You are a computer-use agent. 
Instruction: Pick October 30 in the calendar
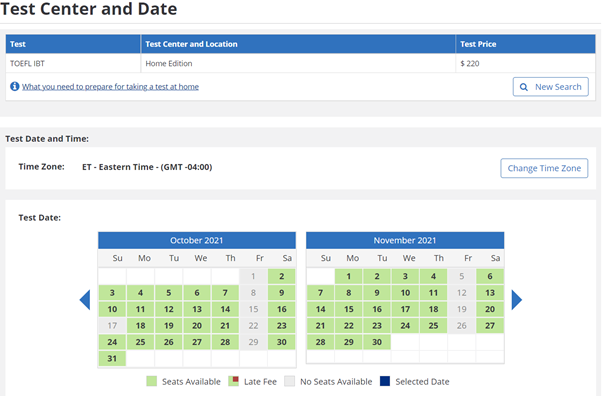(282, 342)
